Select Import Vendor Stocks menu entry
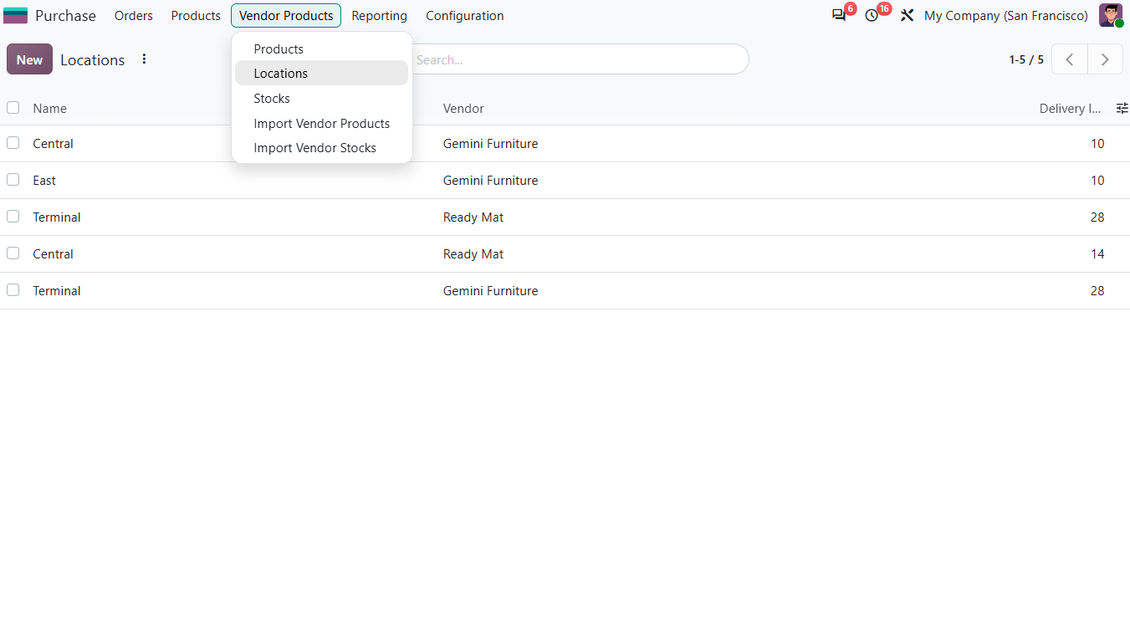The image size is (1130, 634). (x=321, y=148)
